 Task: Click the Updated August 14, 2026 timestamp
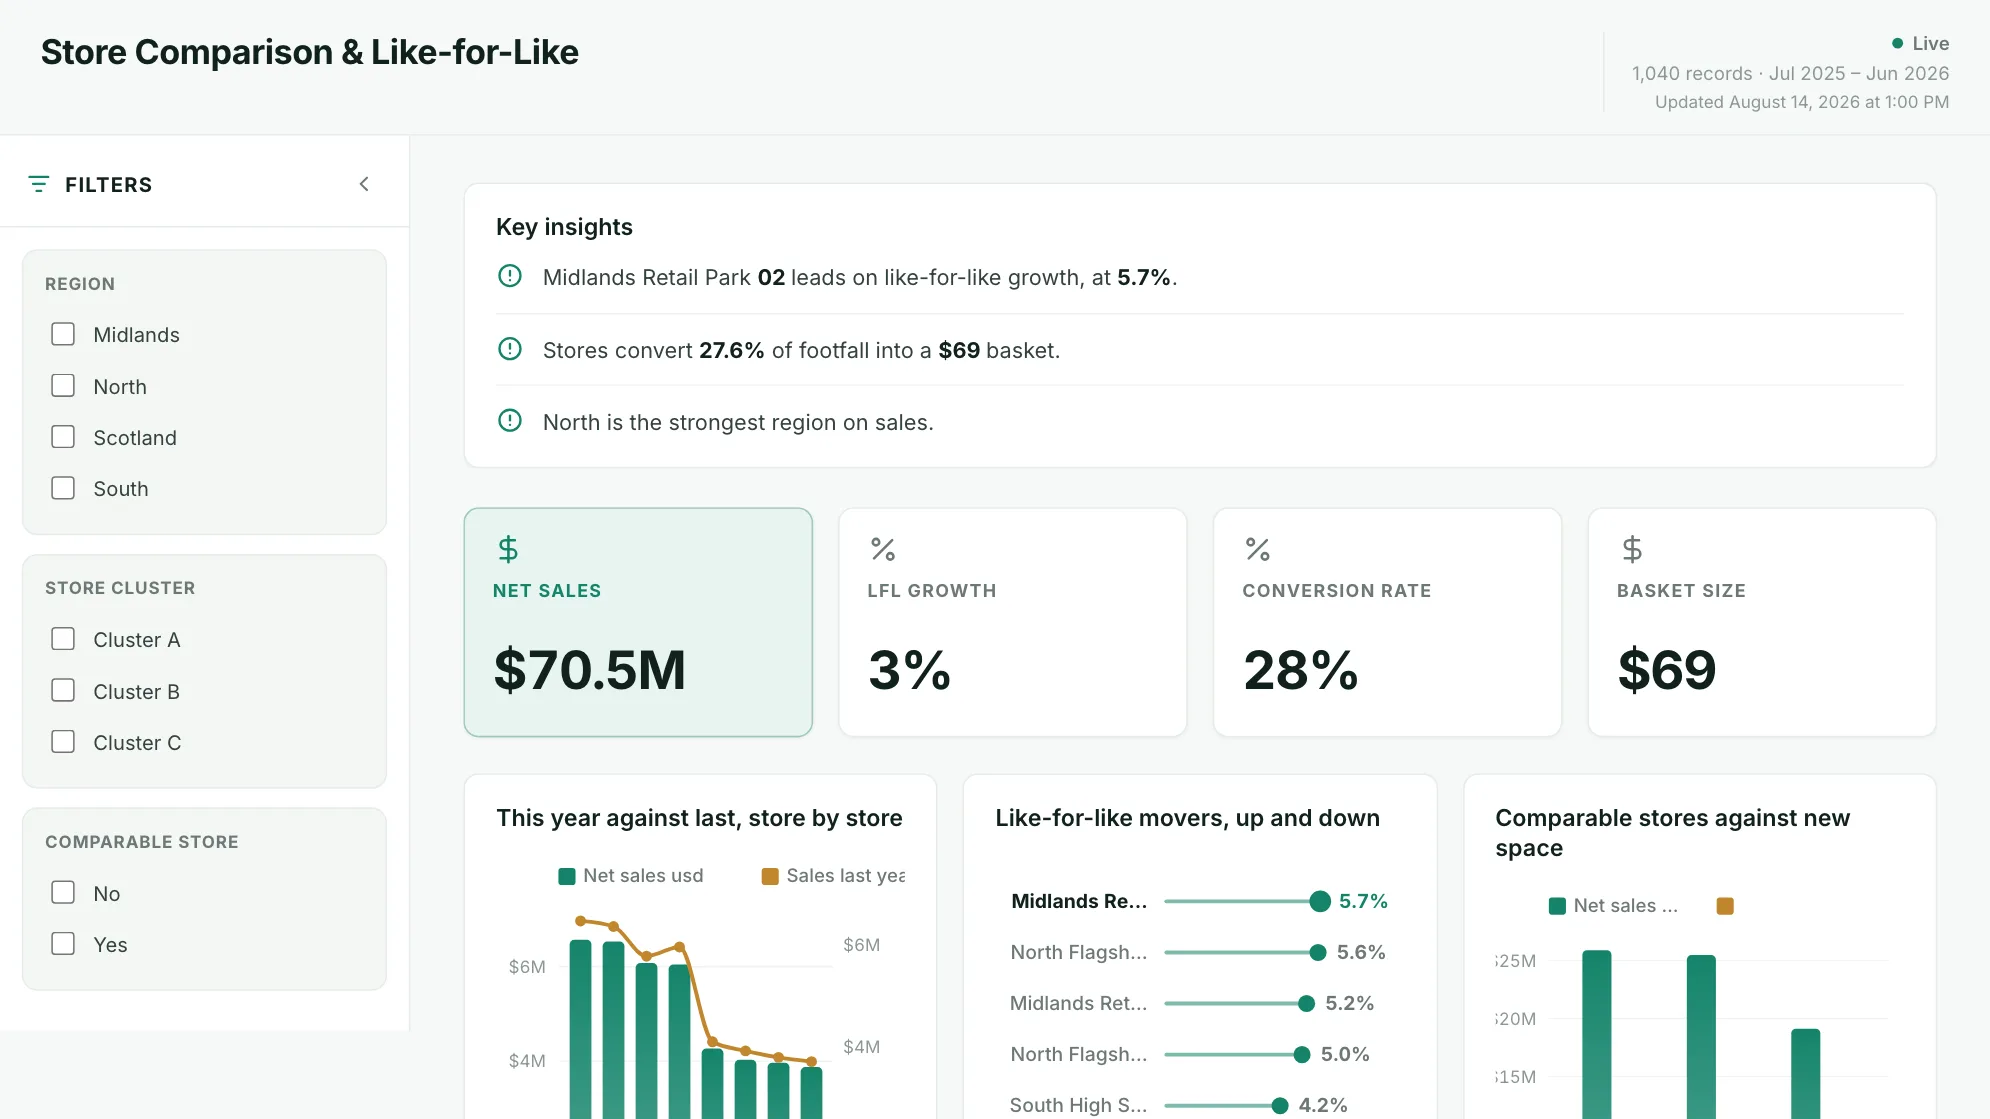1802,102
